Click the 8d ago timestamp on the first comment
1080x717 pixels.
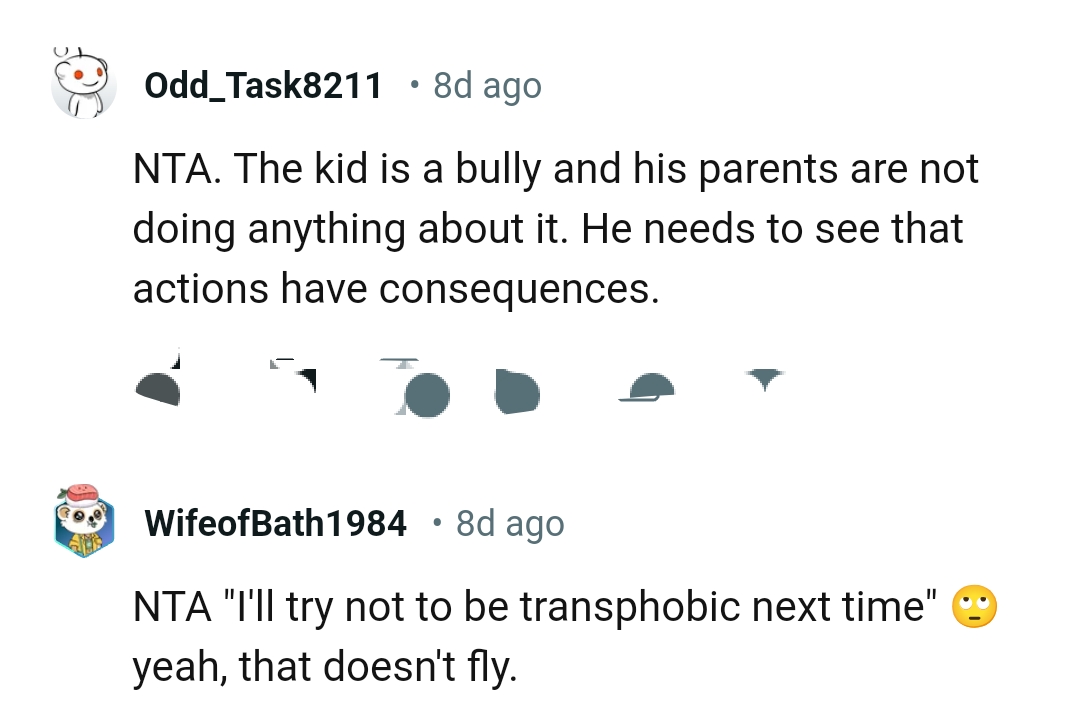(x=486, y=85)
